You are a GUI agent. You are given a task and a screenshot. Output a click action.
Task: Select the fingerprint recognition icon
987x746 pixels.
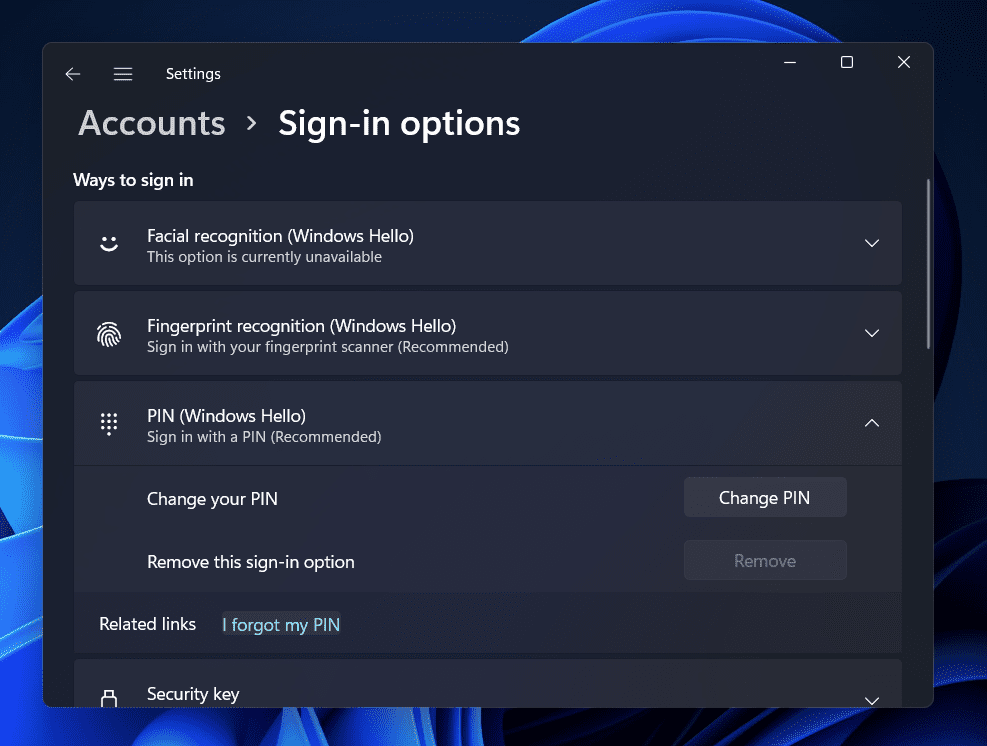tap(109, 333)
